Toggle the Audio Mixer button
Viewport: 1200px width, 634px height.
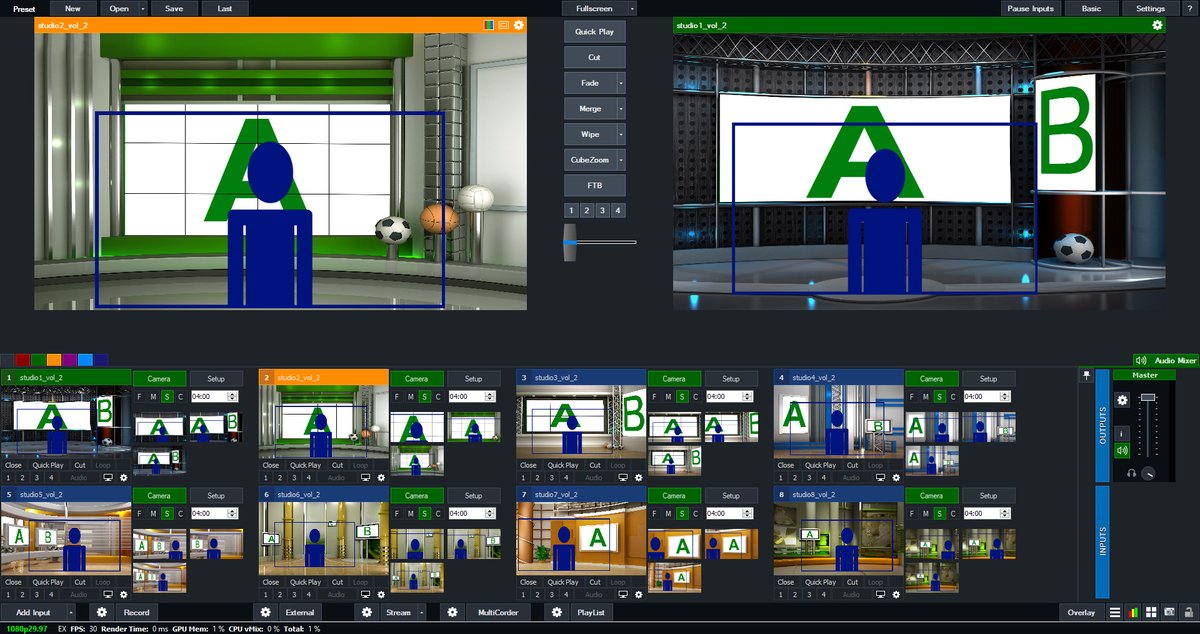coord(1166,360)
